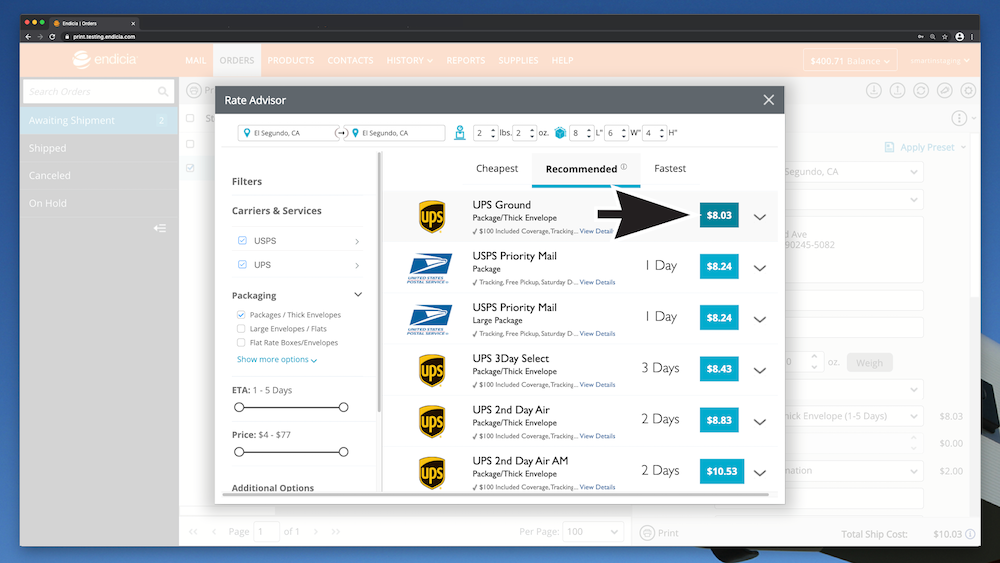Reload the page with the browser refresh icon

tap(52, 36)
